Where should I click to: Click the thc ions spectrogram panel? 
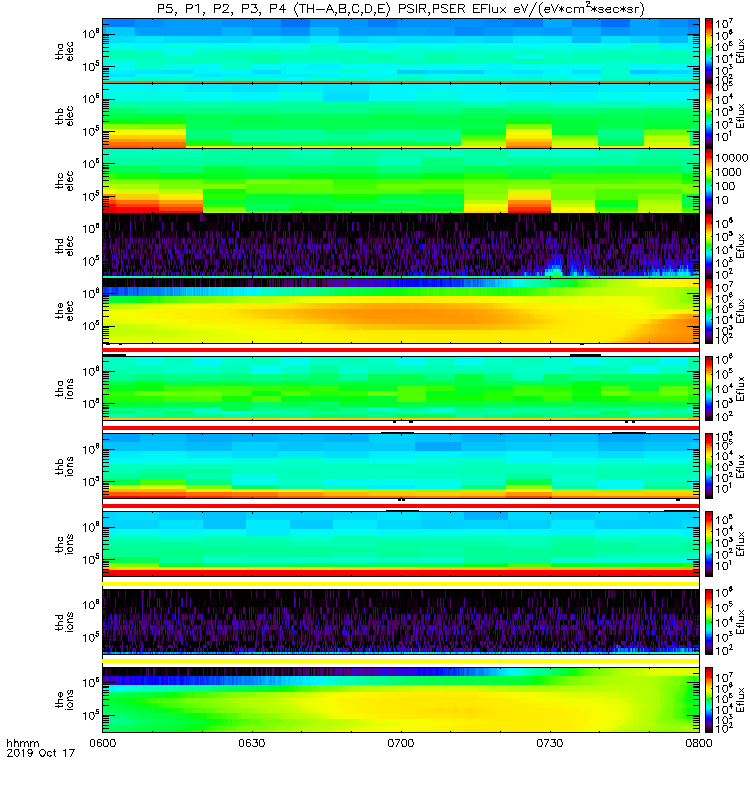point(401,544)
